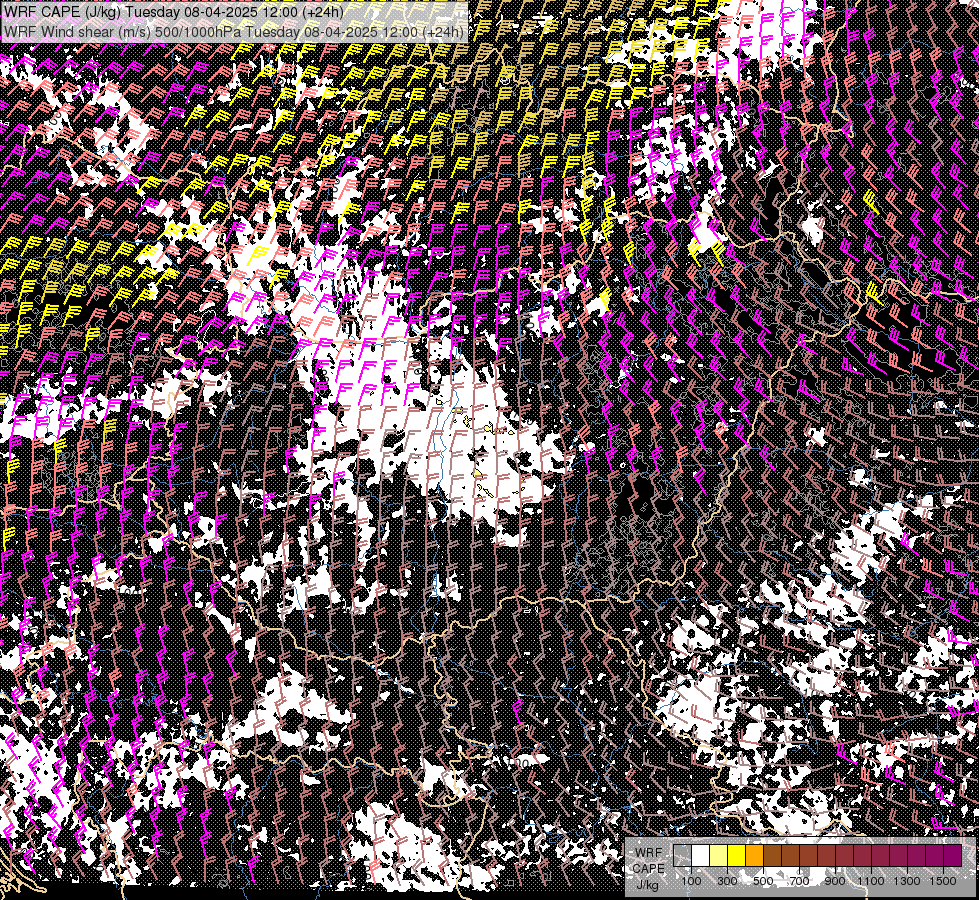This screenshot has height=900, width=979.
Task: Click the WRF CAPE forecast title line
Action: 174,11
